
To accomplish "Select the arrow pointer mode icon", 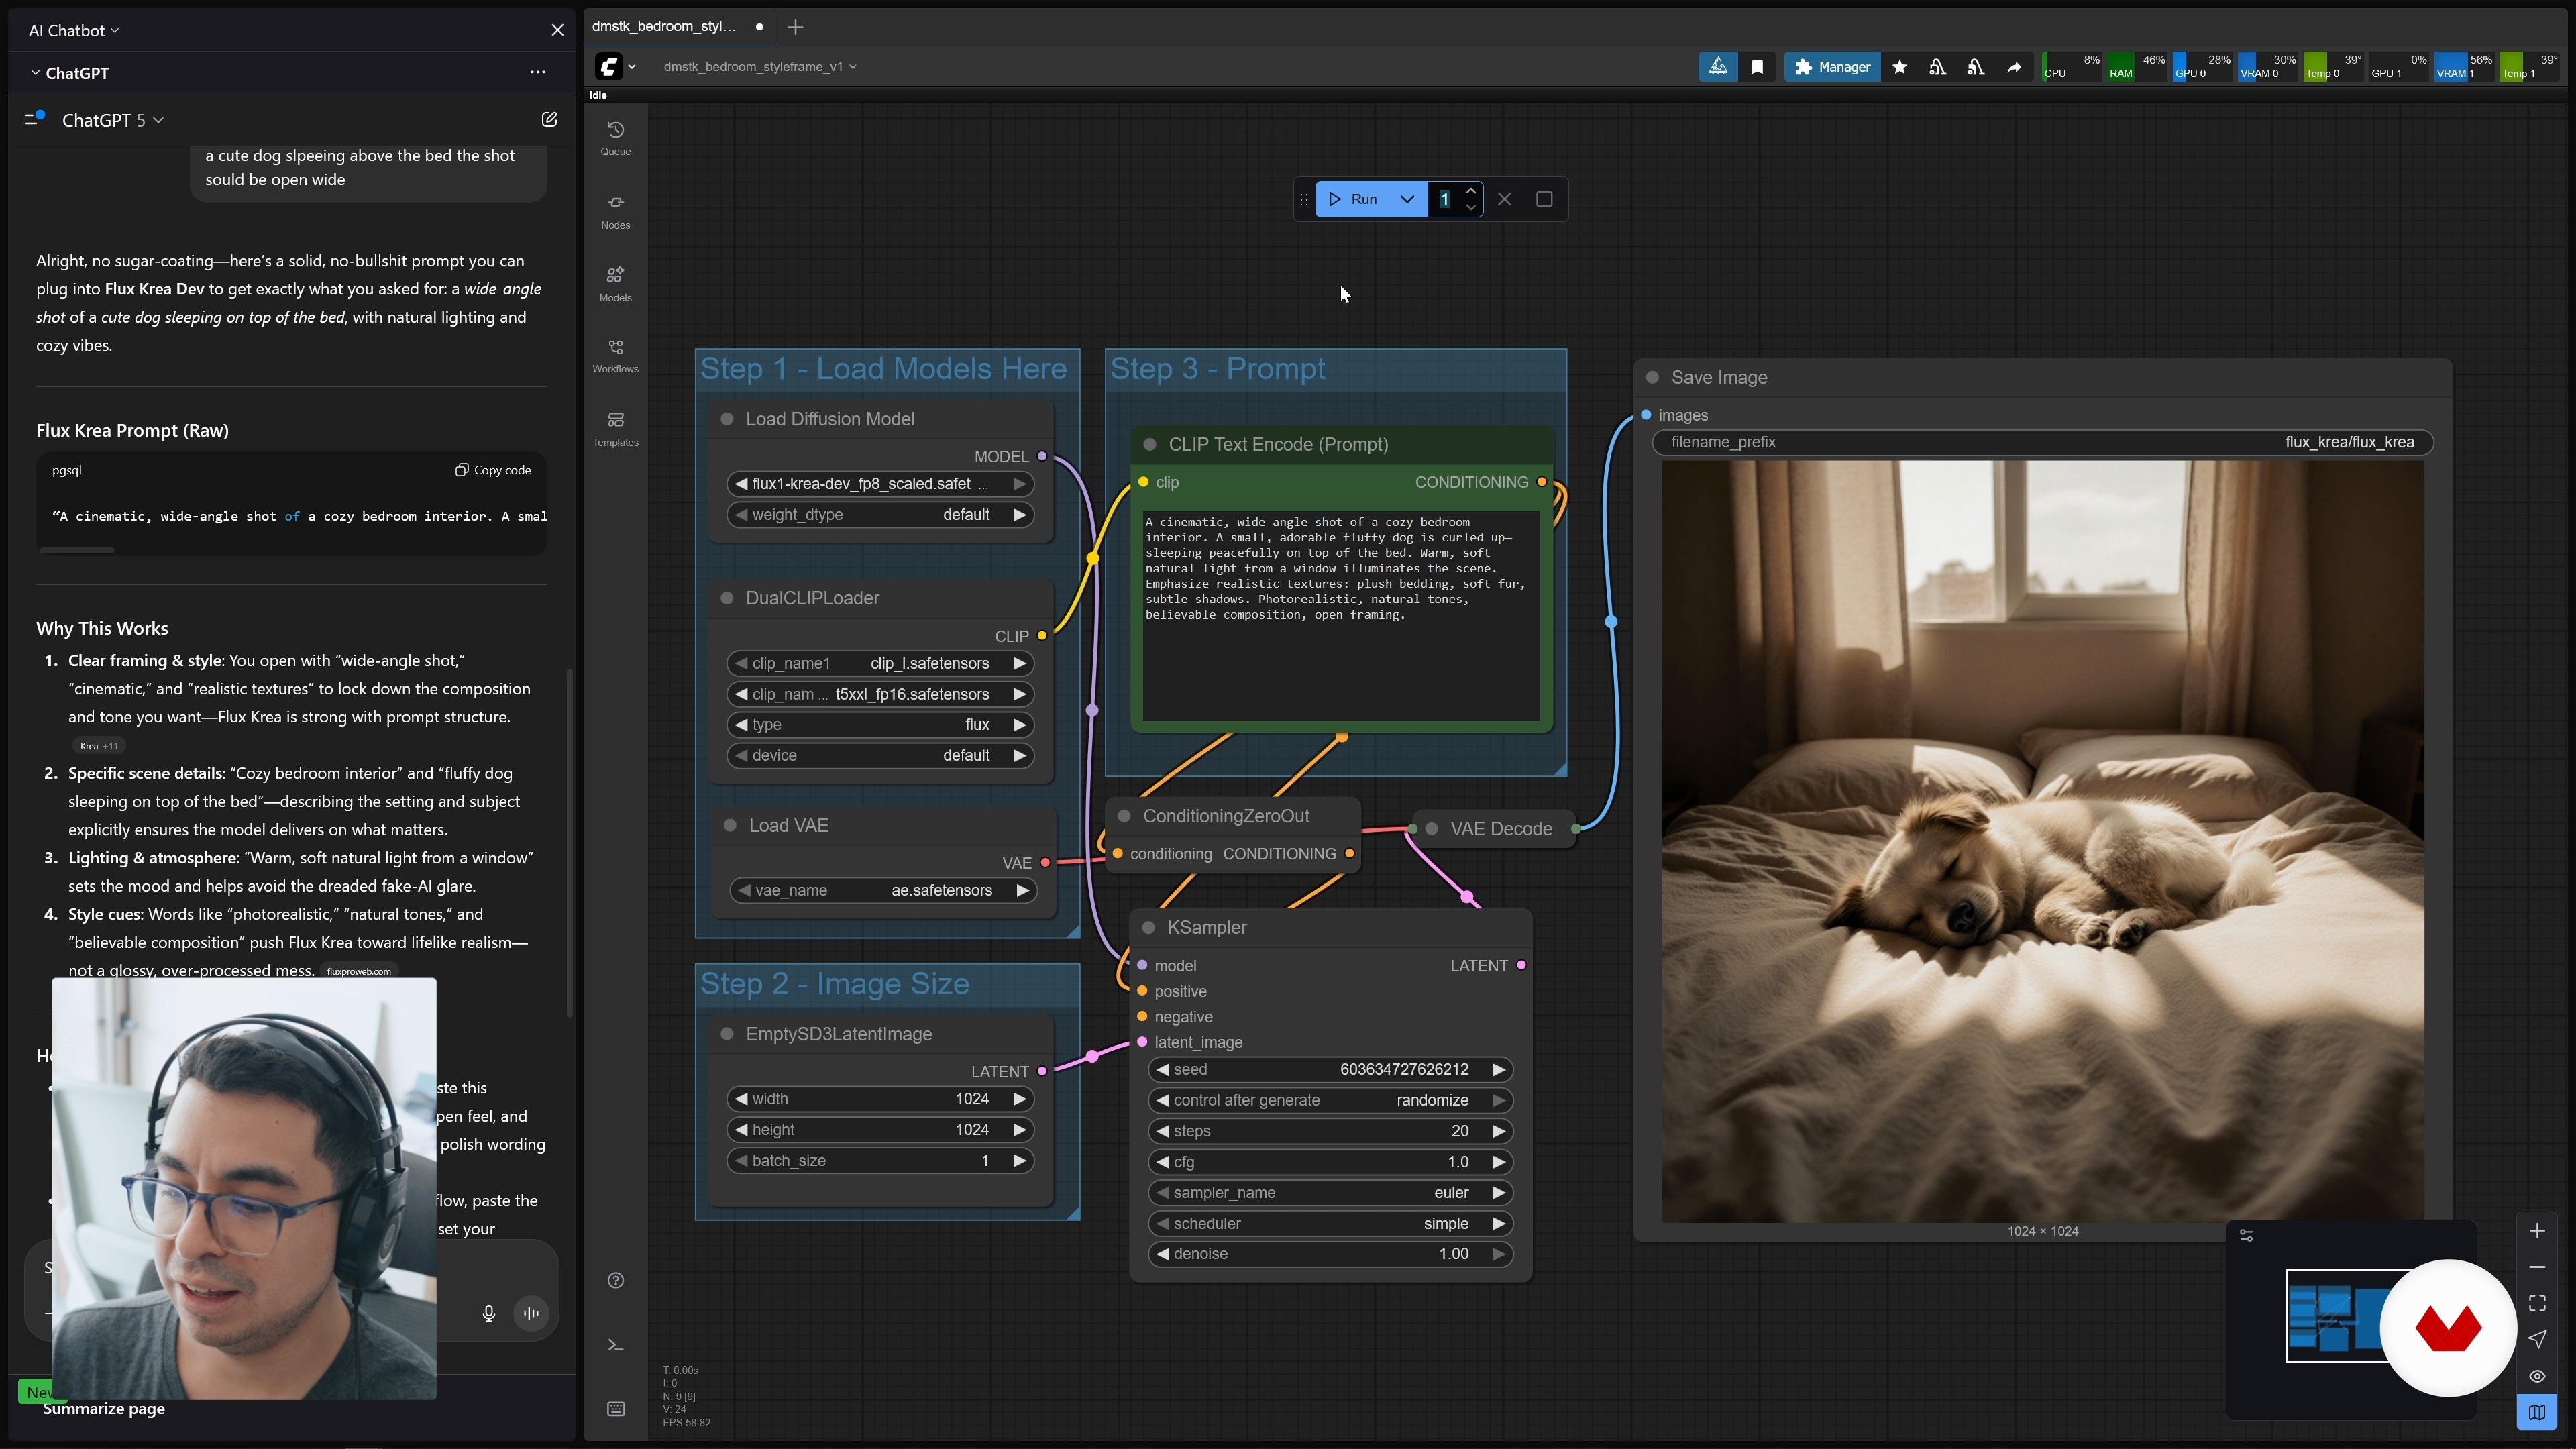I will [2537, 1339].
